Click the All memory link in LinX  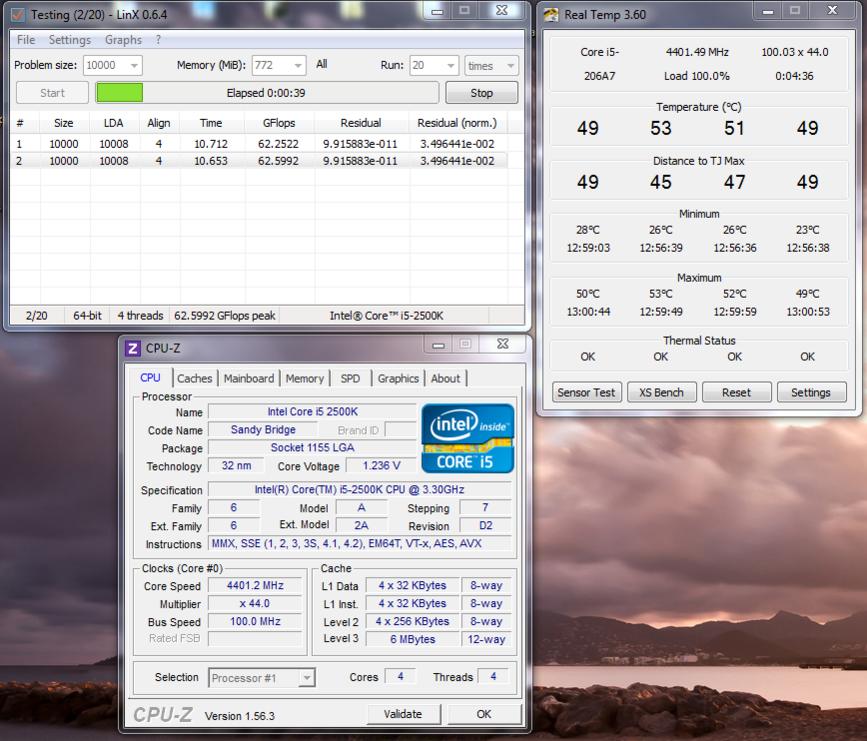tap(322, 64)
